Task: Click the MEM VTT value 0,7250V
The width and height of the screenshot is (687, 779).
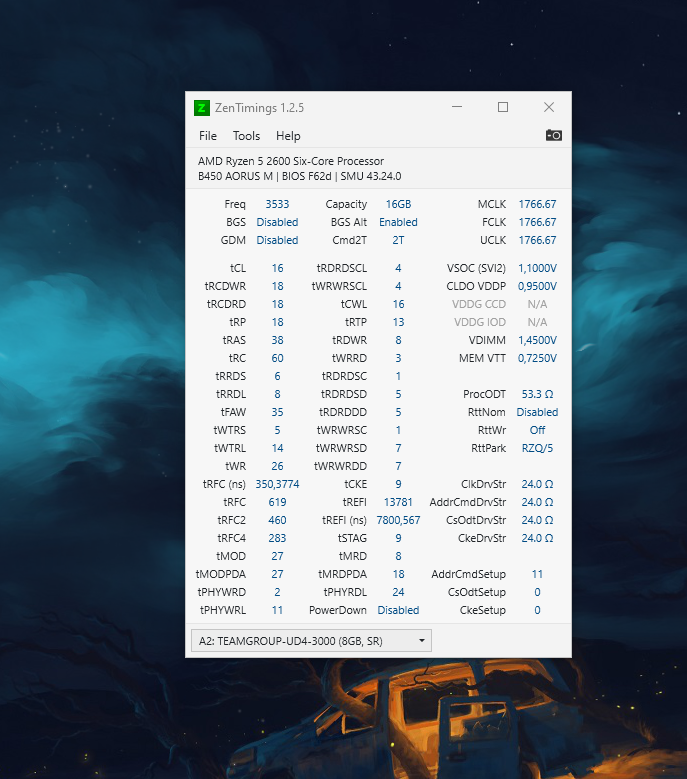Action: click(x=537, y=358)
